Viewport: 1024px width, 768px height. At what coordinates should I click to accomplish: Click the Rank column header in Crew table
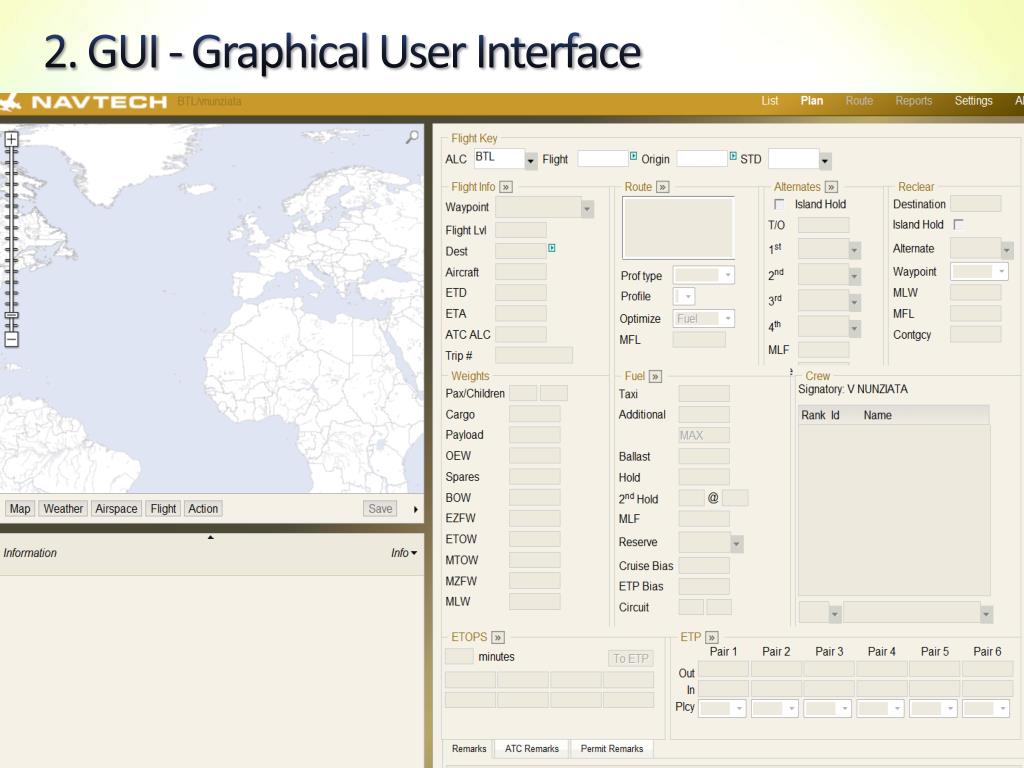point(813,415)
